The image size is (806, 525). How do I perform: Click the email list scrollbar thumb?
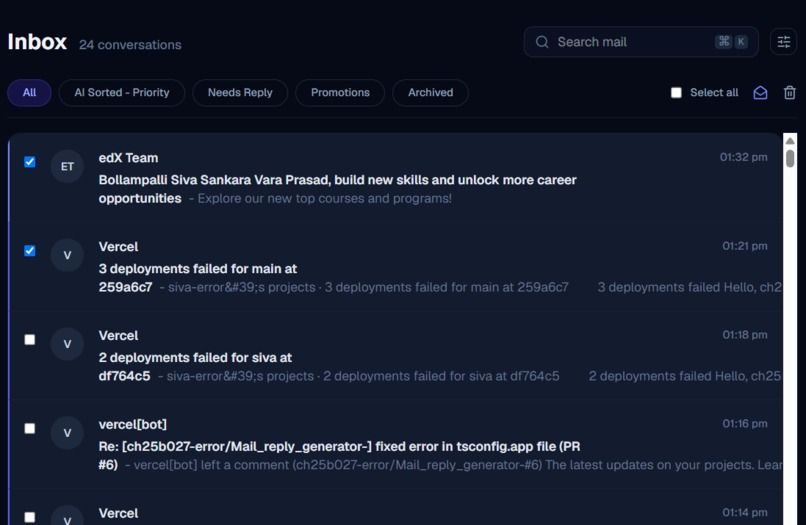(x=790, y=158)
